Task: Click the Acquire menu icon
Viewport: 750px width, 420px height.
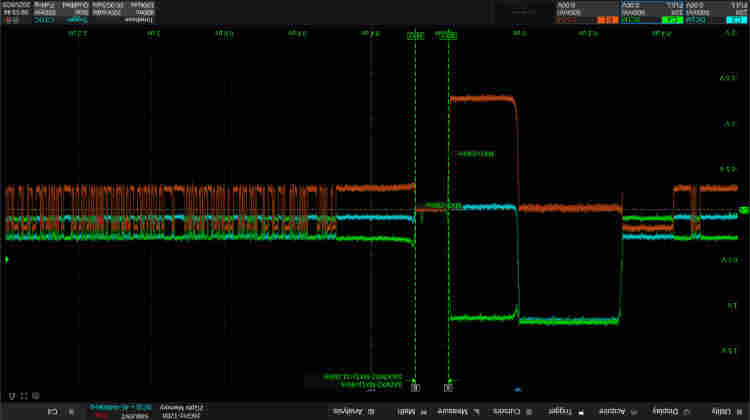Action: point(632,411)
